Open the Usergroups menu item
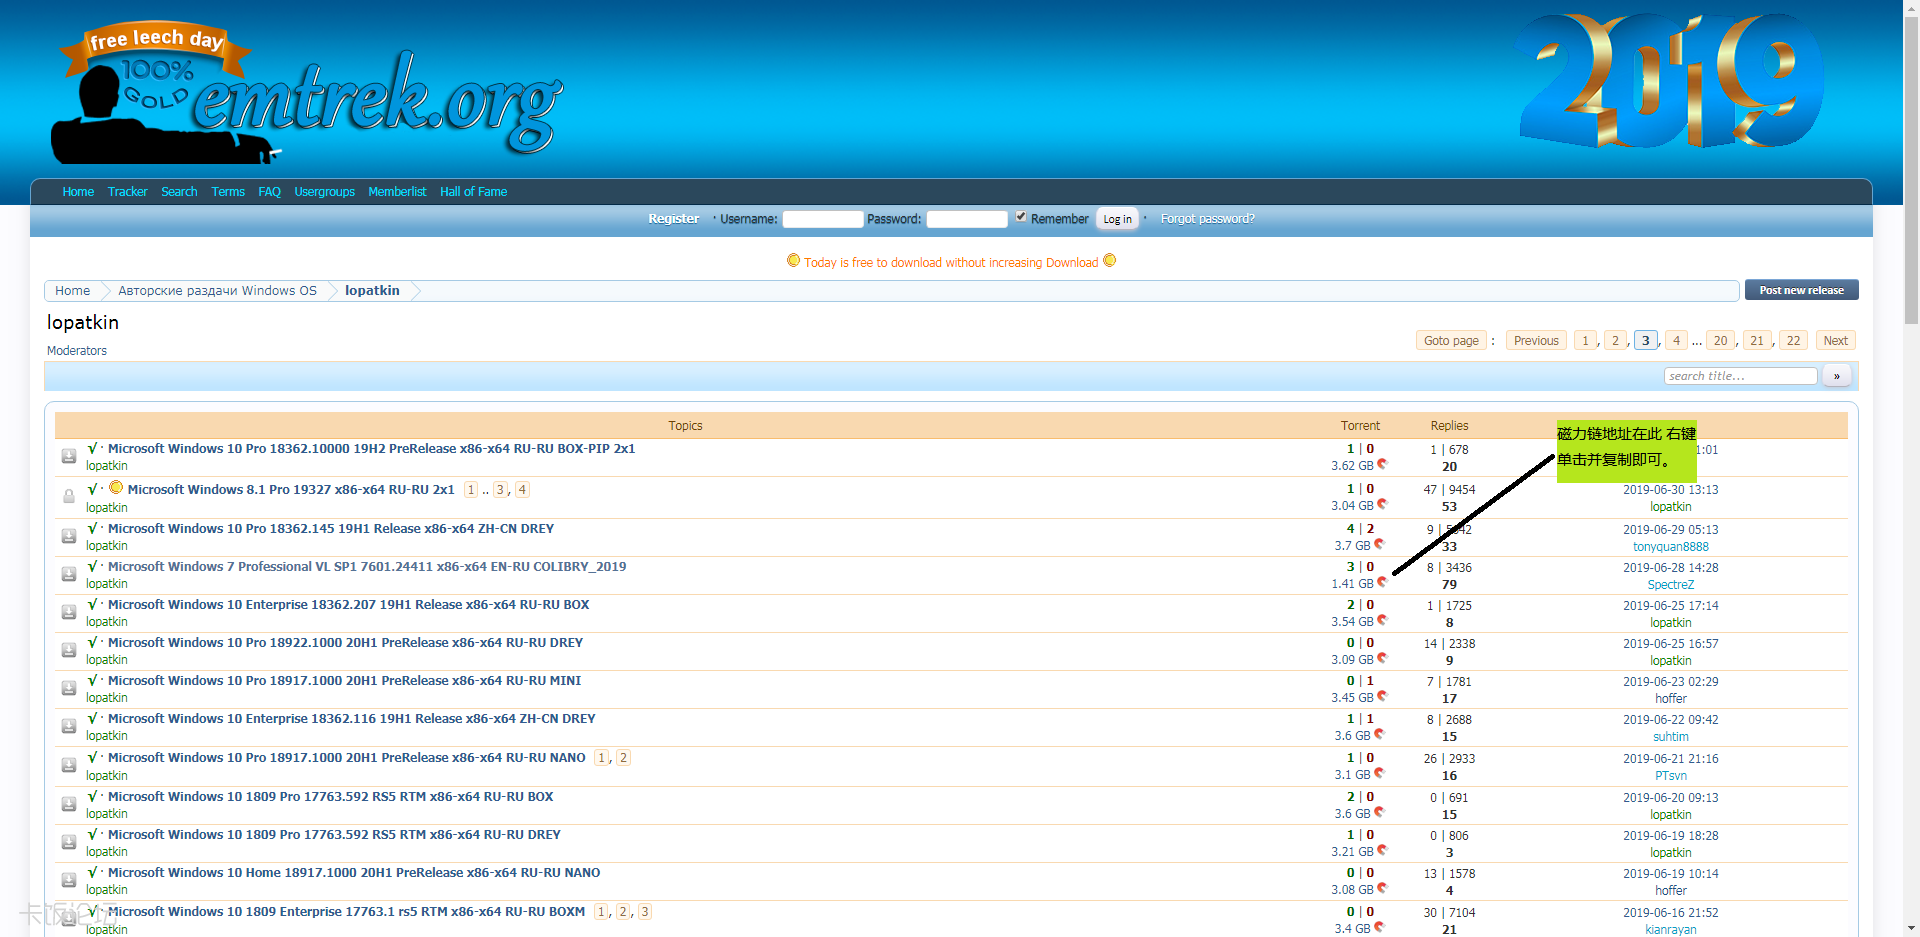 coord(324,192)
